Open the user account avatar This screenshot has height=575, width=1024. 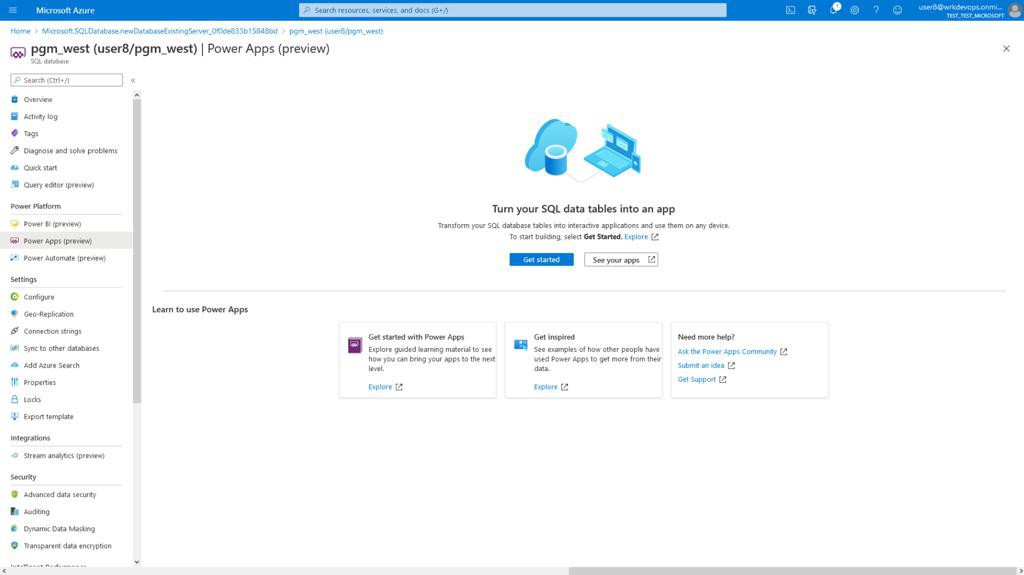1014,10
